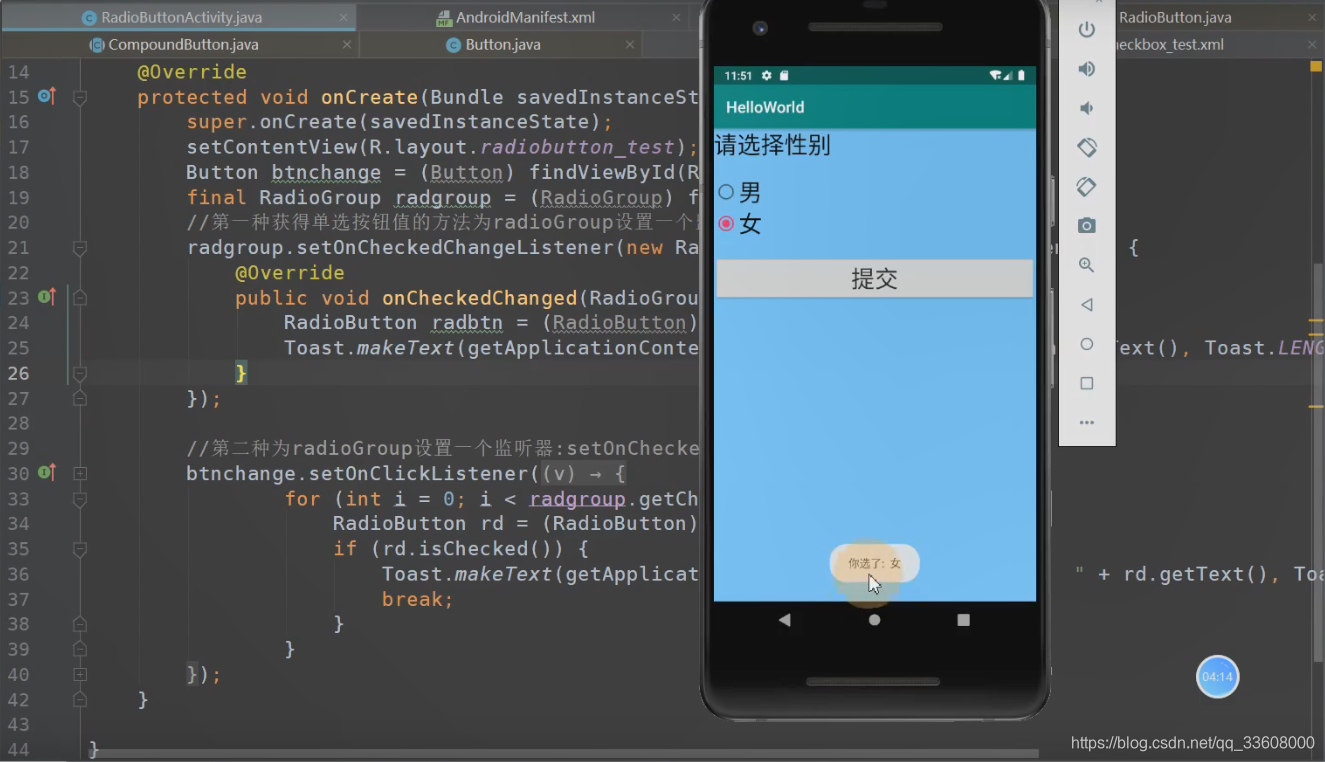
Task: Click the implements gutter icon on line 23
Action: tap(46, 297)
